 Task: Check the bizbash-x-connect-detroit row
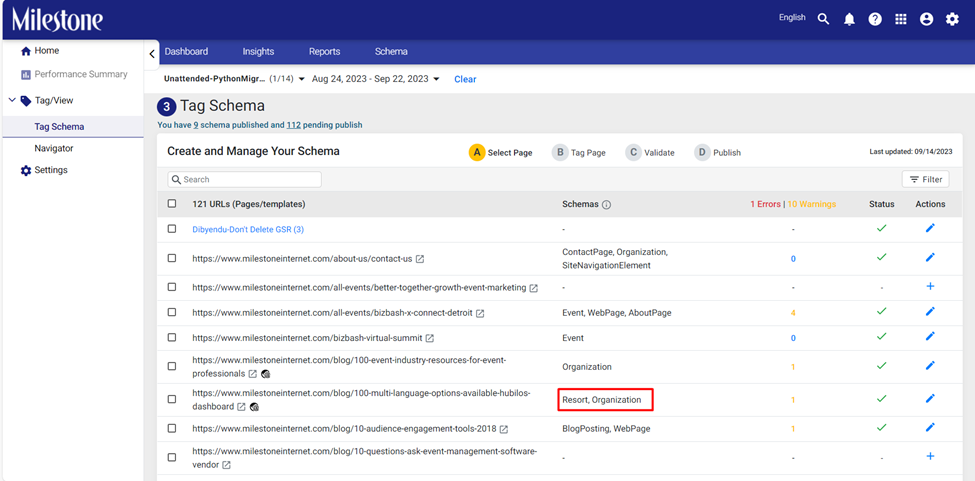(172, 312)
